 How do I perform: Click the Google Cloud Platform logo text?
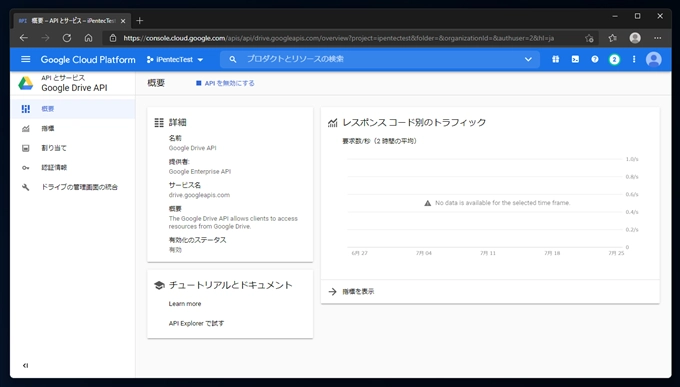[88, 59]
